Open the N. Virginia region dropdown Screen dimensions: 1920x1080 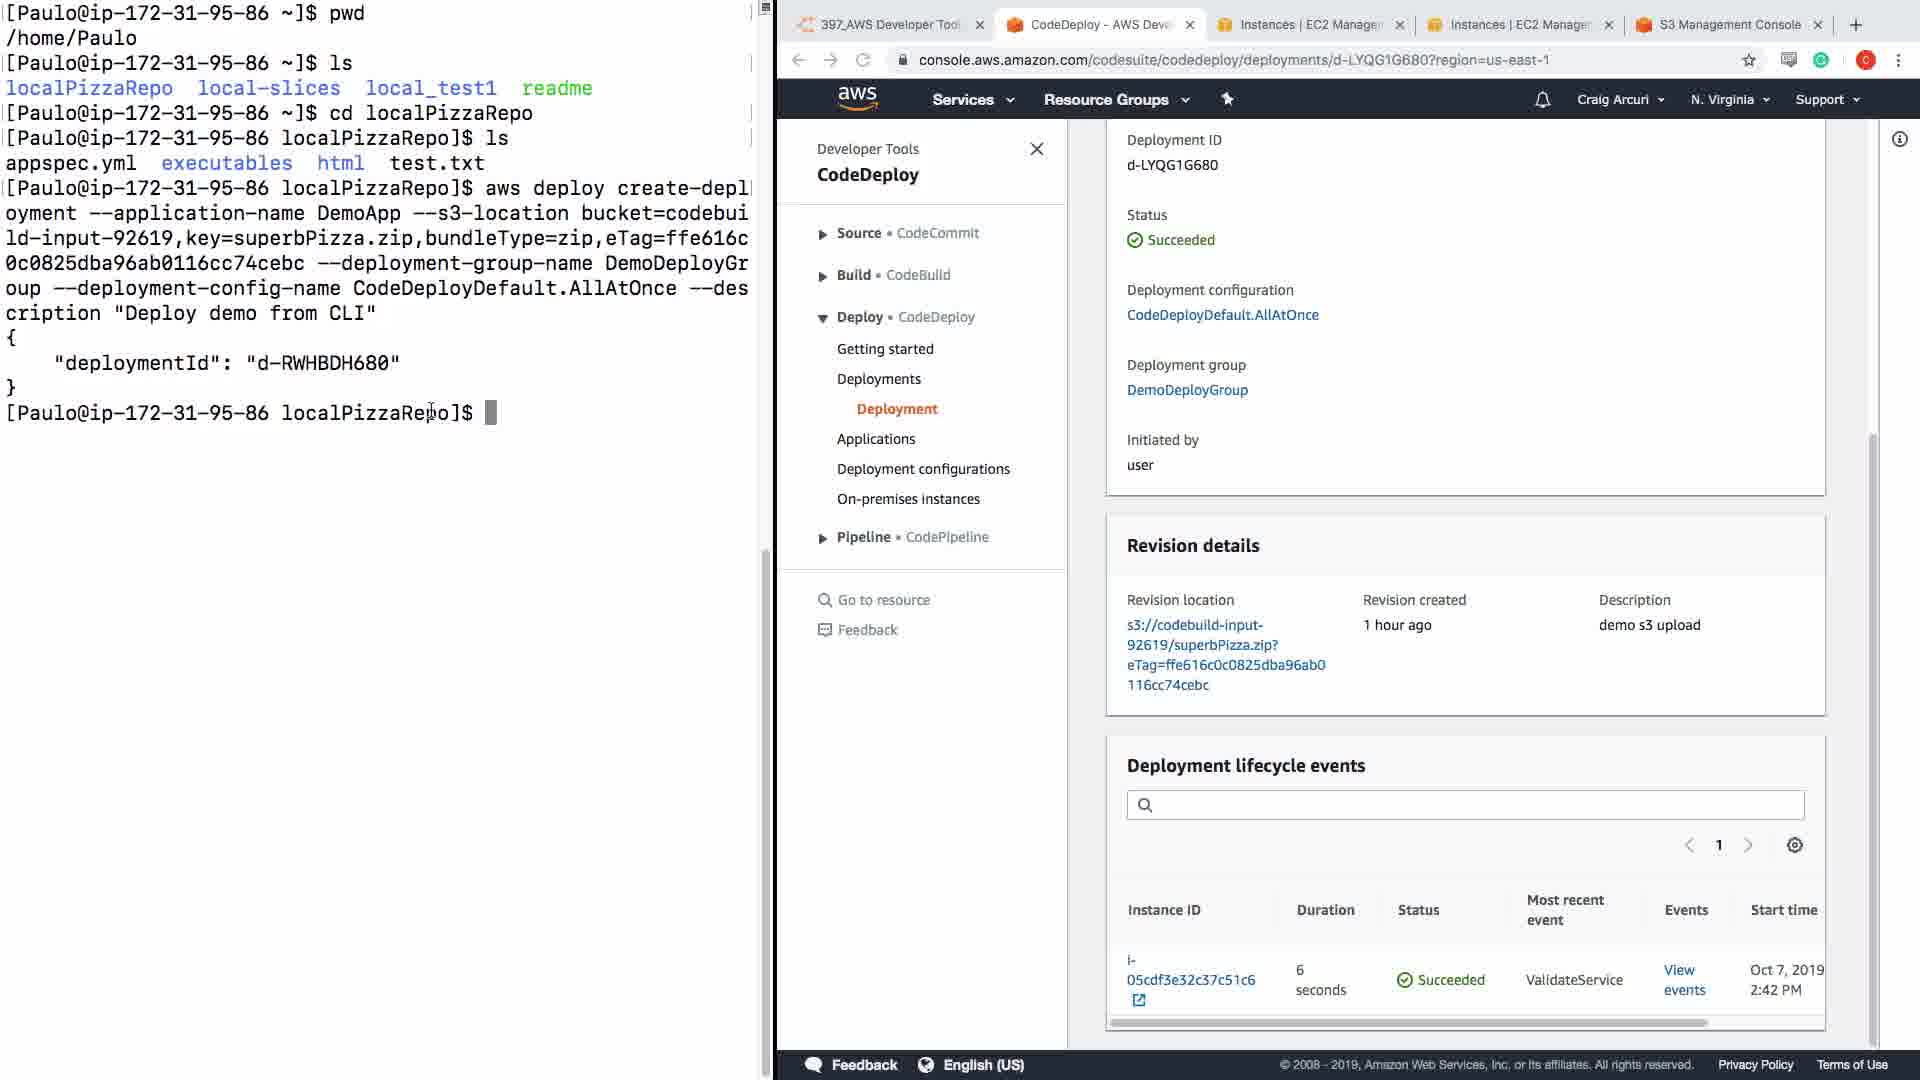click(x=1729, y=100)
